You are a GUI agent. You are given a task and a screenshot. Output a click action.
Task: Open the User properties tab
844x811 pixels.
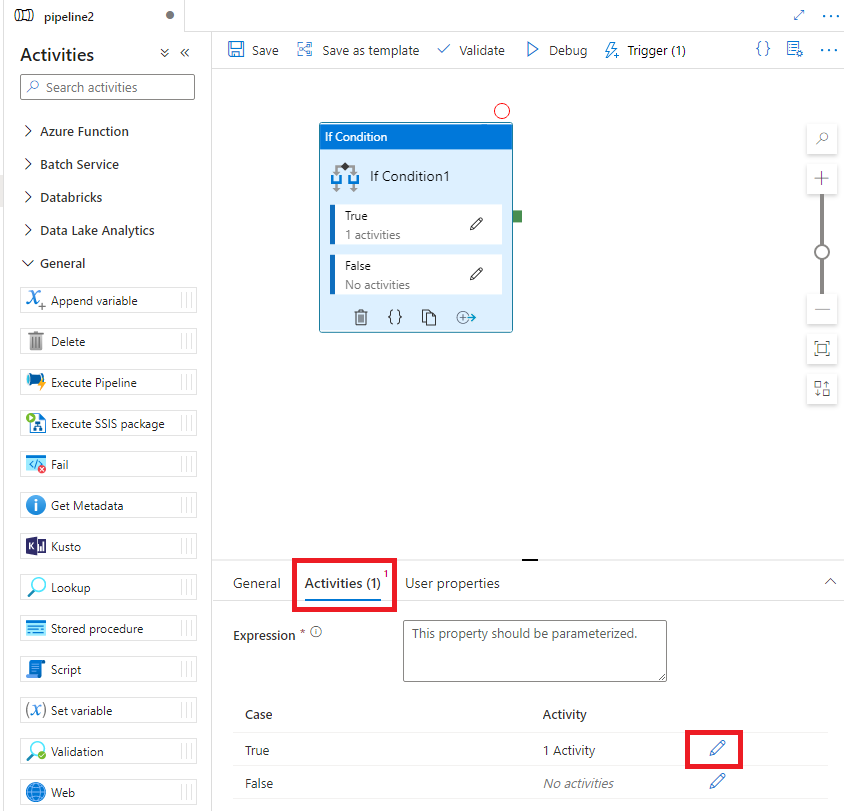[x=452, y=583]
